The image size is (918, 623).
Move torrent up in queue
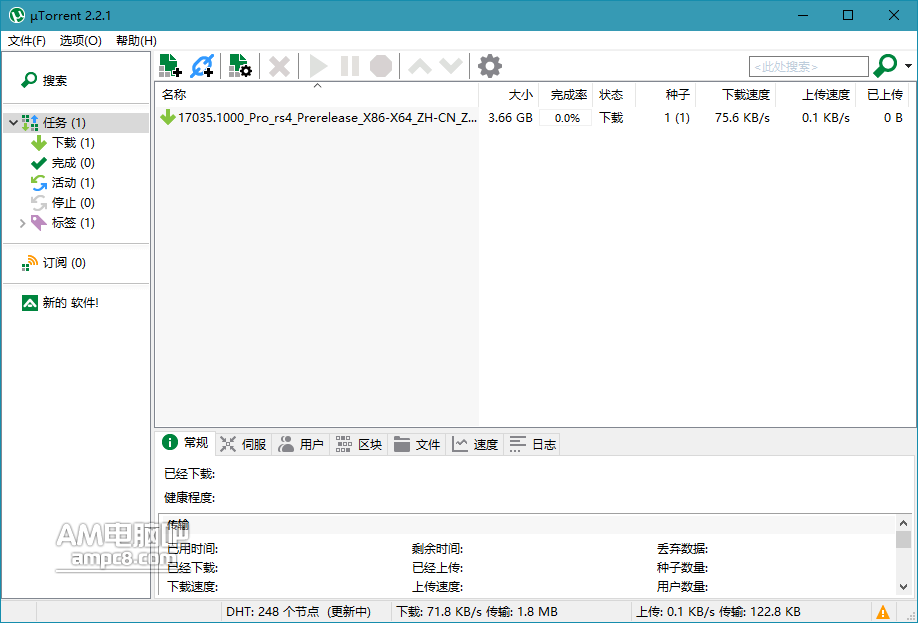pos(420,66)
